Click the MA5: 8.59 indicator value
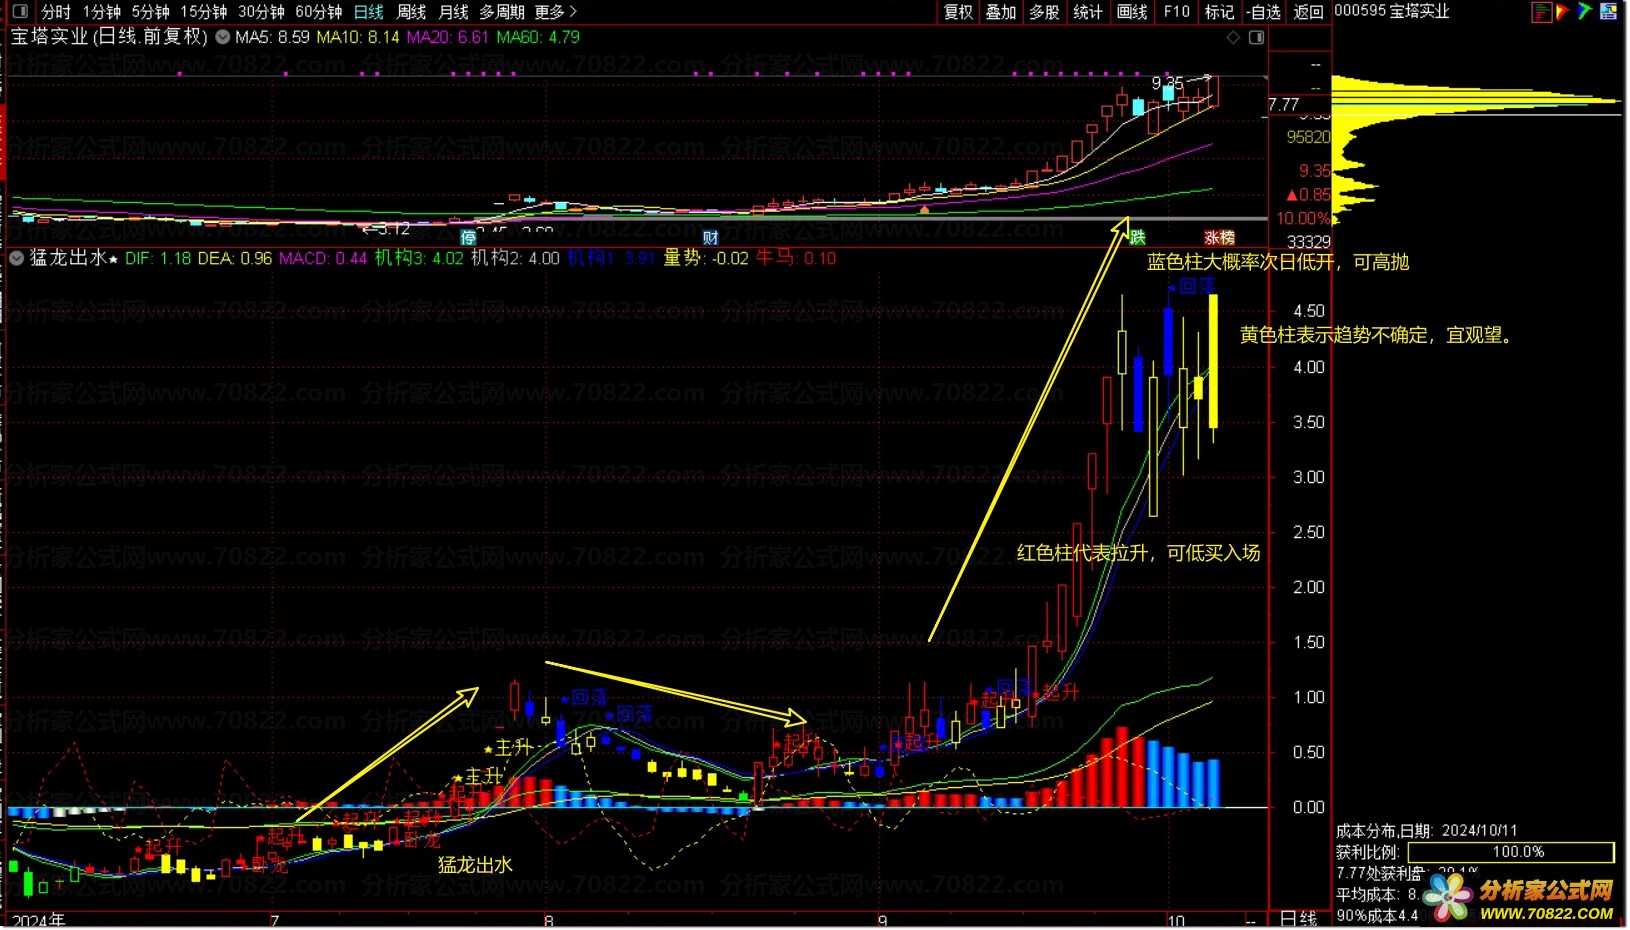Image resolution: width=1630 pixels, height=930 pixels. [272, 37]
